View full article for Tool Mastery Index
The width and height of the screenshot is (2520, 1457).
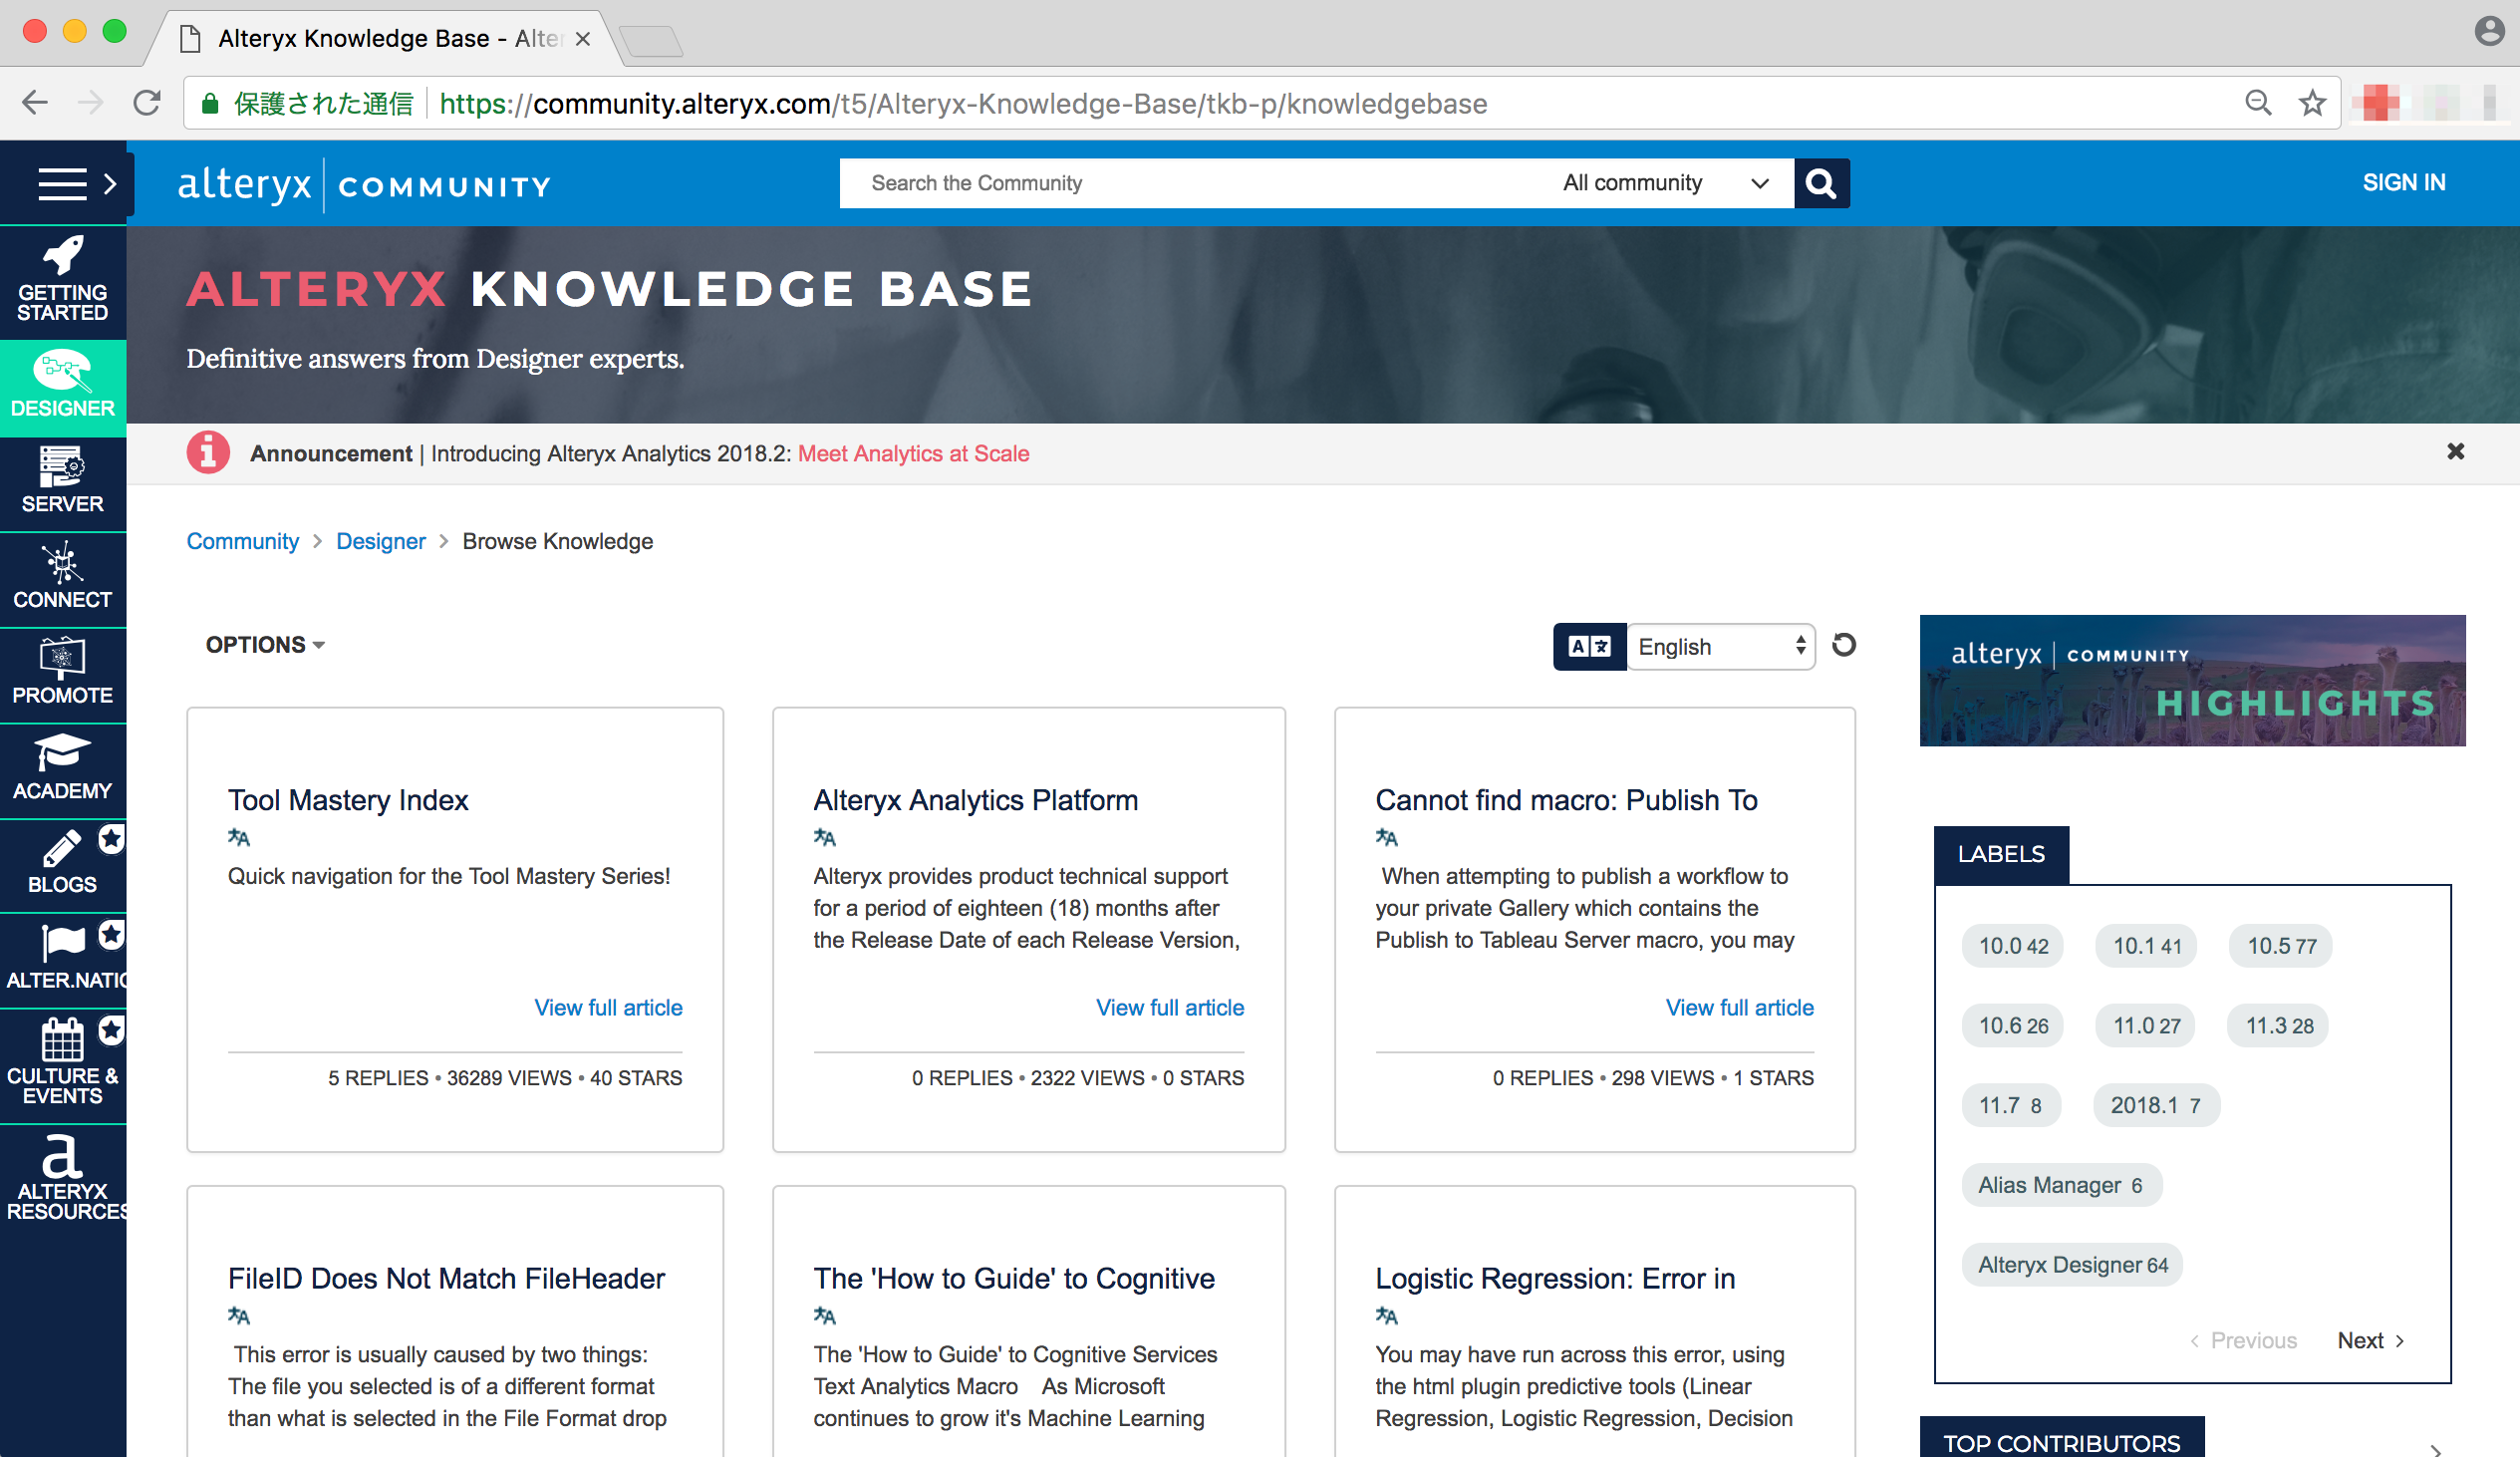click(608, 1007)
